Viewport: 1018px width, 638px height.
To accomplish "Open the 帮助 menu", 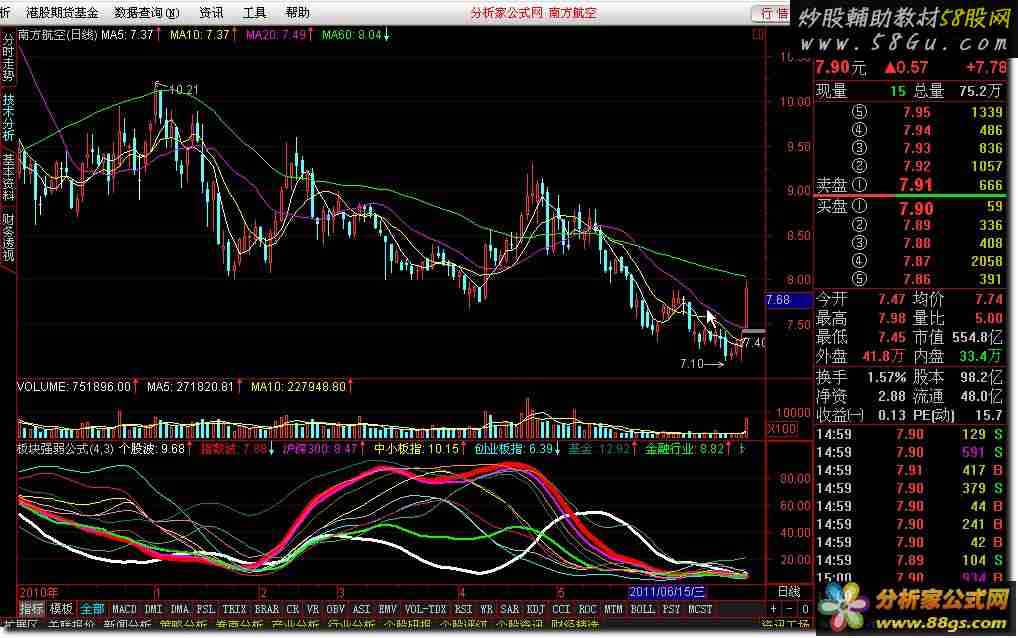I will 297,12.
